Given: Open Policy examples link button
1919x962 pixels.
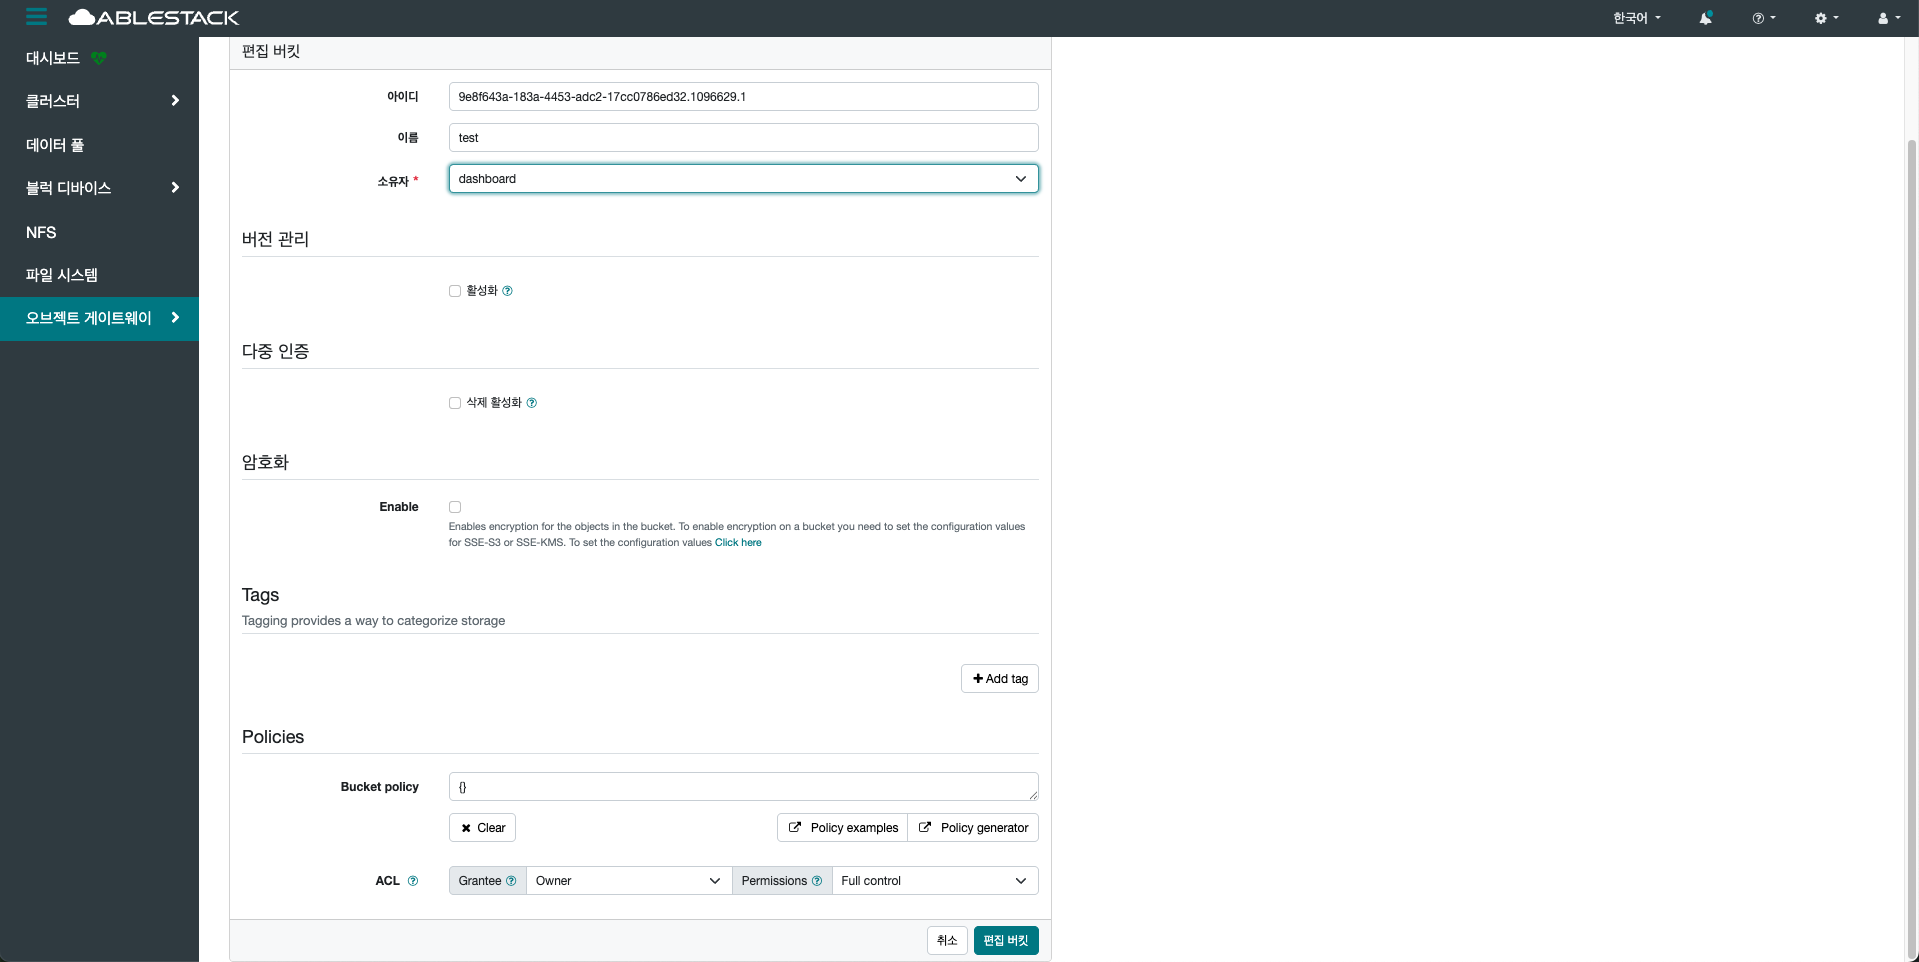Looking at the screenshot, I should (x=842, y=828).
